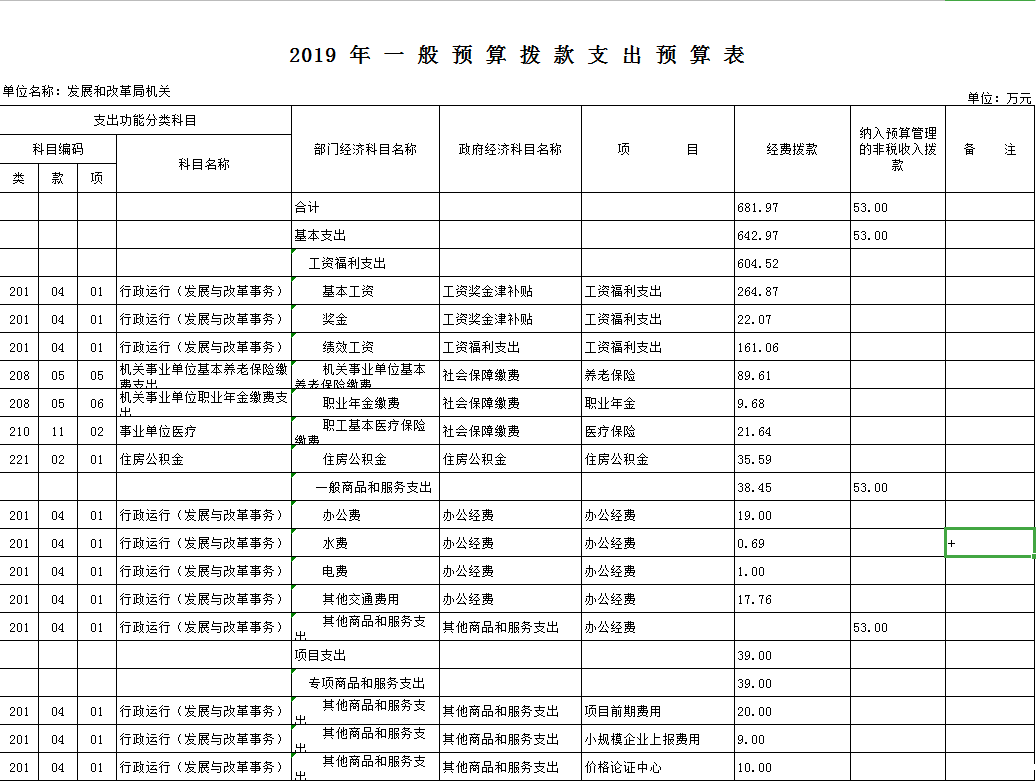The width and height of the screenshot is (1036, 782).
Task: Select the code cell containing 221
Action: click(19, 460)
